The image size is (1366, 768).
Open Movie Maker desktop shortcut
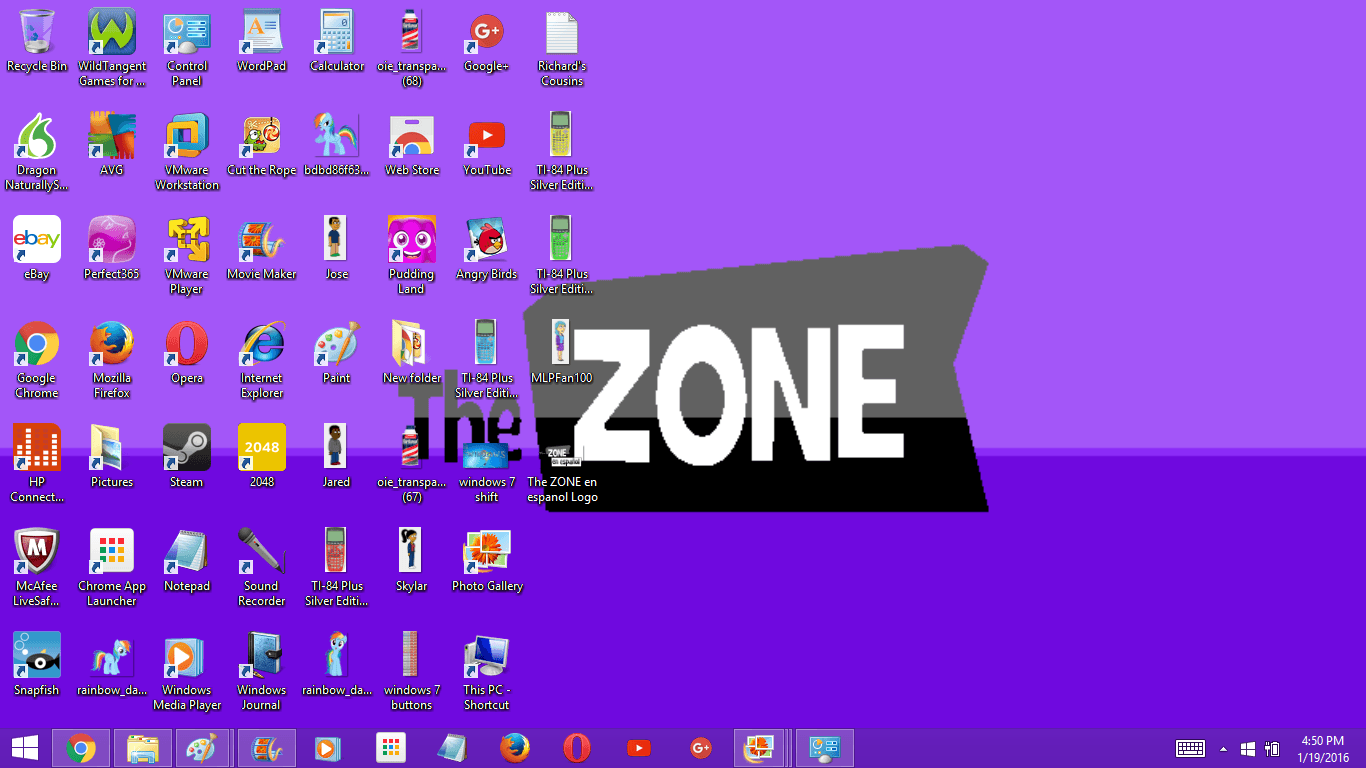pos(261,250)
